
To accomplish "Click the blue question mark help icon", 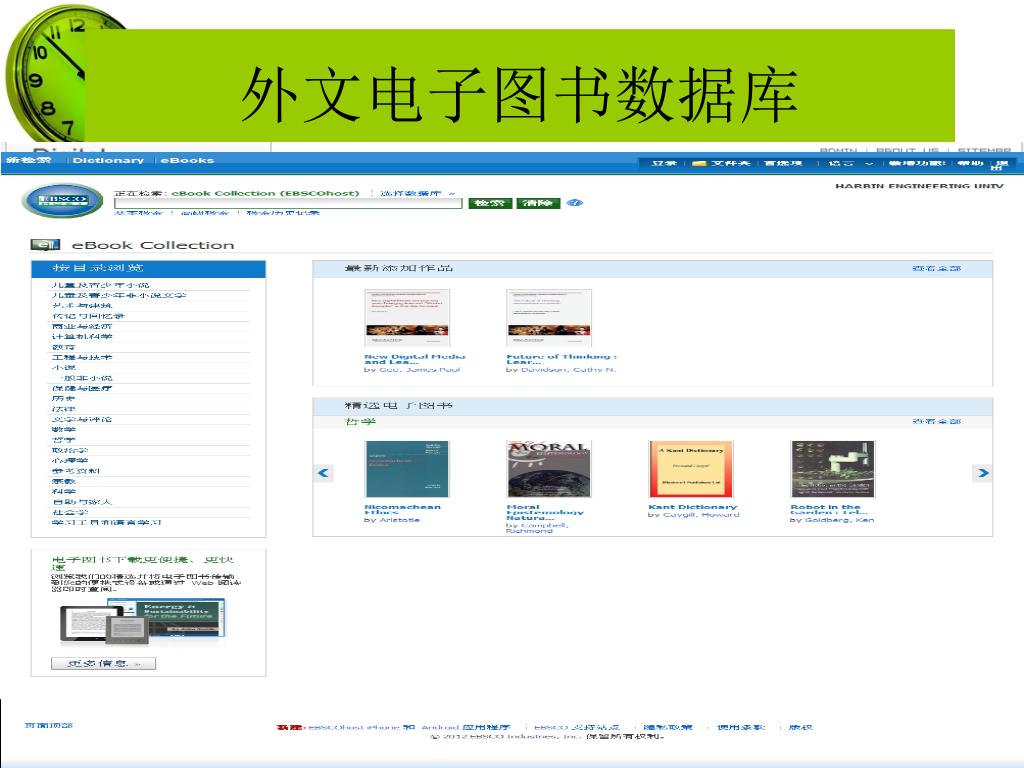I will click(574, 203).
